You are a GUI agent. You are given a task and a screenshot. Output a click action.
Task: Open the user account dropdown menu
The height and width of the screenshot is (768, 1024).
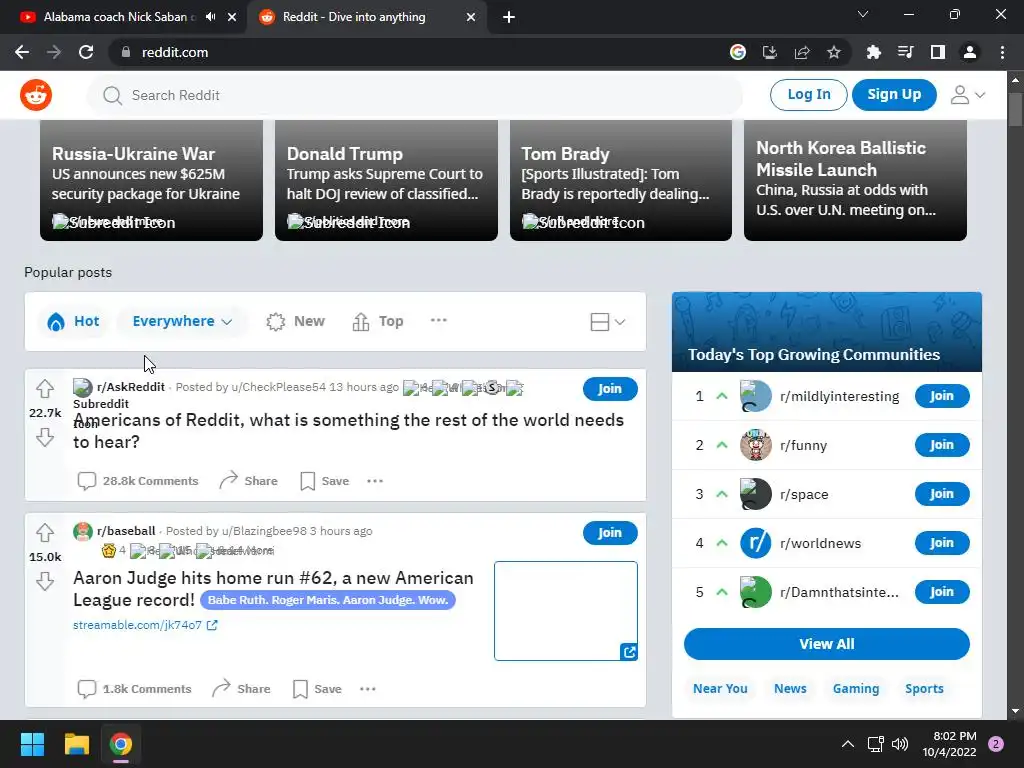(x=967, y=95)
